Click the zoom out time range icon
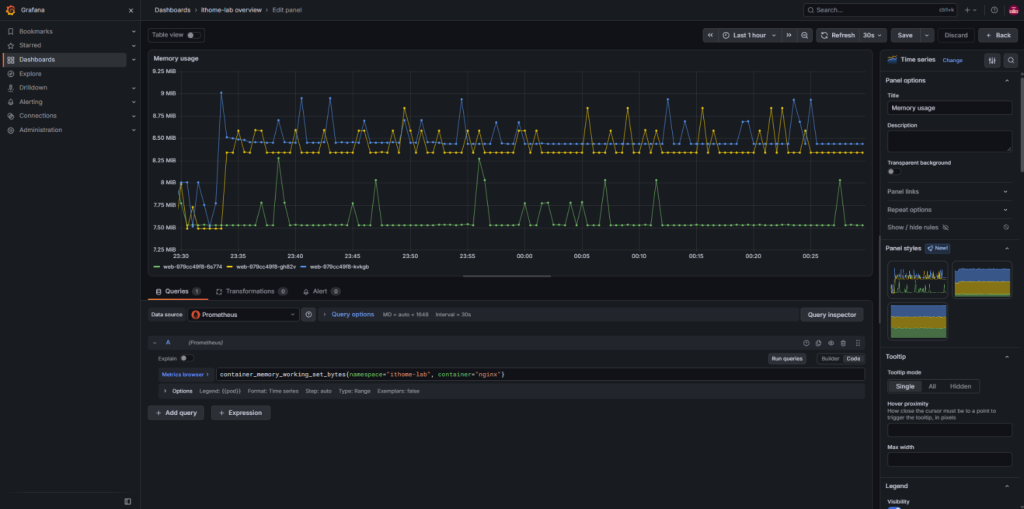This screenshot has height=509, width=1024. [x=805, y=35]
